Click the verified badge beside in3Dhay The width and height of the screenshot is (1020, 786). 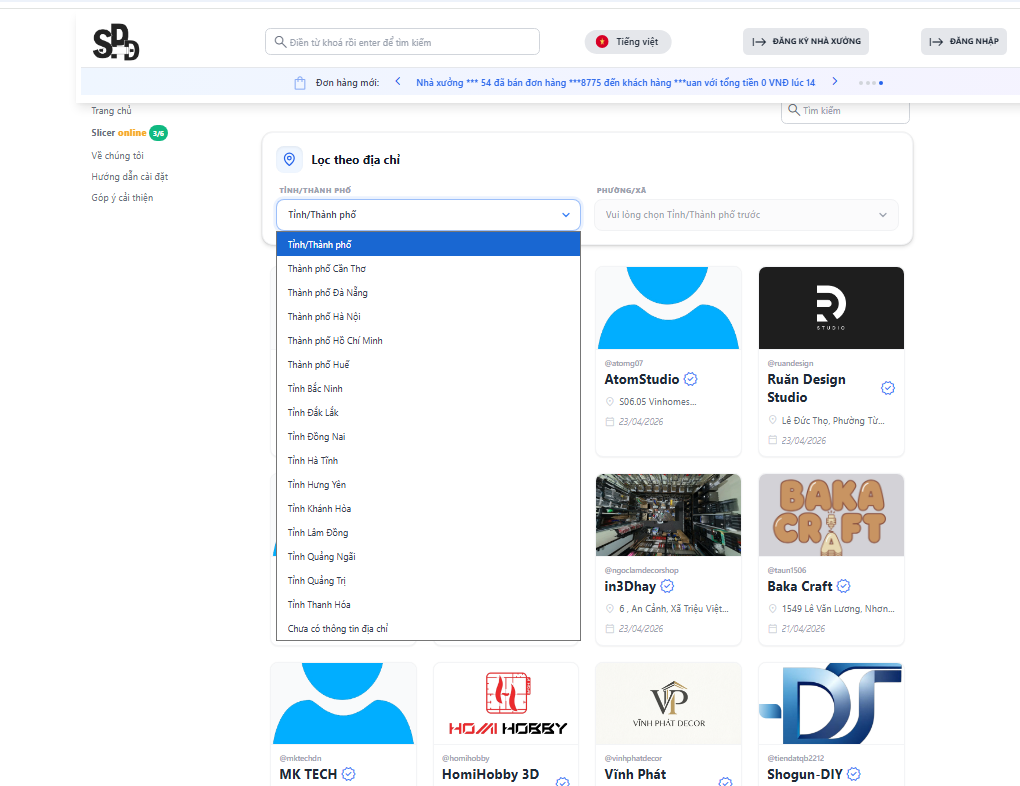click(667, 586)
